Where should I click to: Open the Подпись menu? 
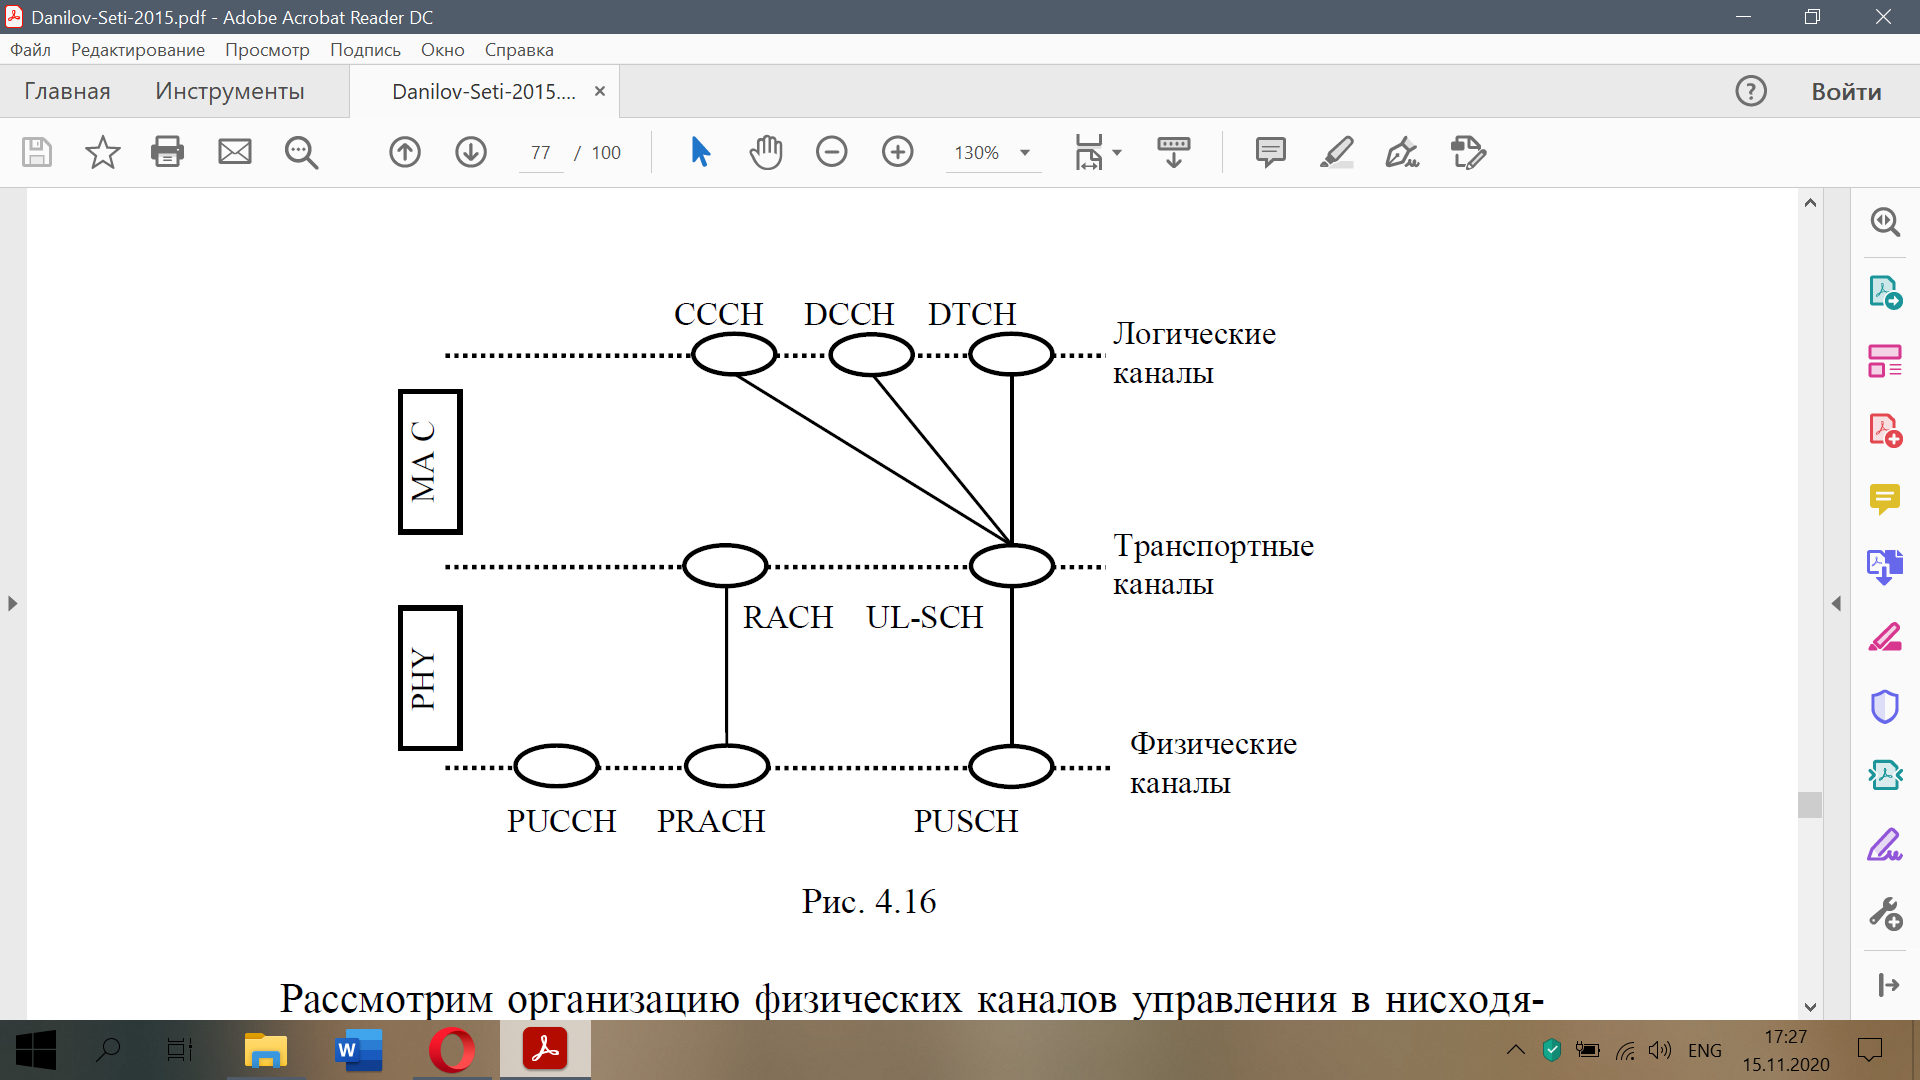365,50
